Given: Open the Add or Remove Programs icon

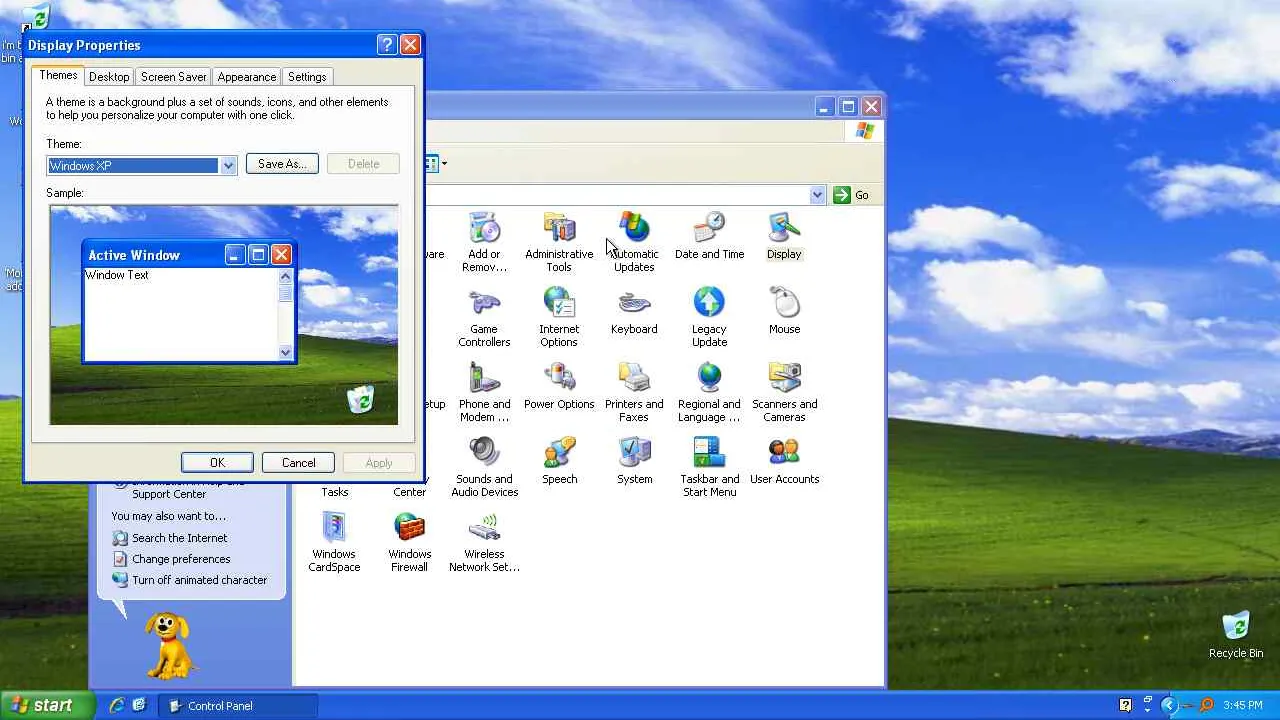Looking at the screenshot, I should pyautogui.click(x=484, y=242).
